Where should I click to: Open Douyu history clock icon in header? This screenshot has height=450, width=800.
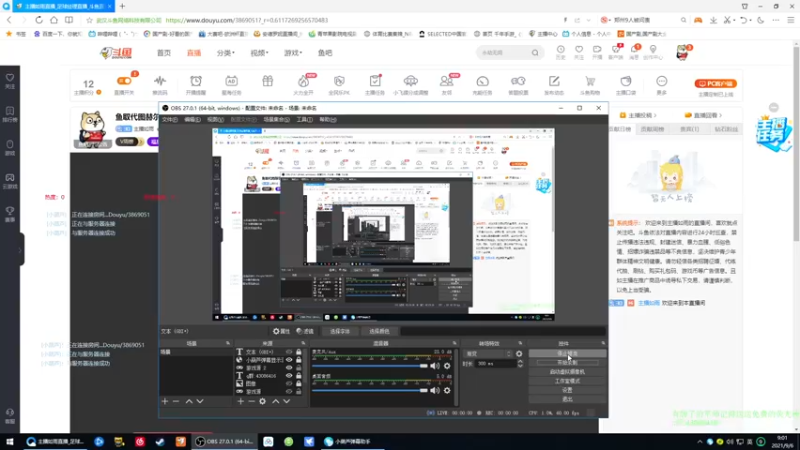561,49
